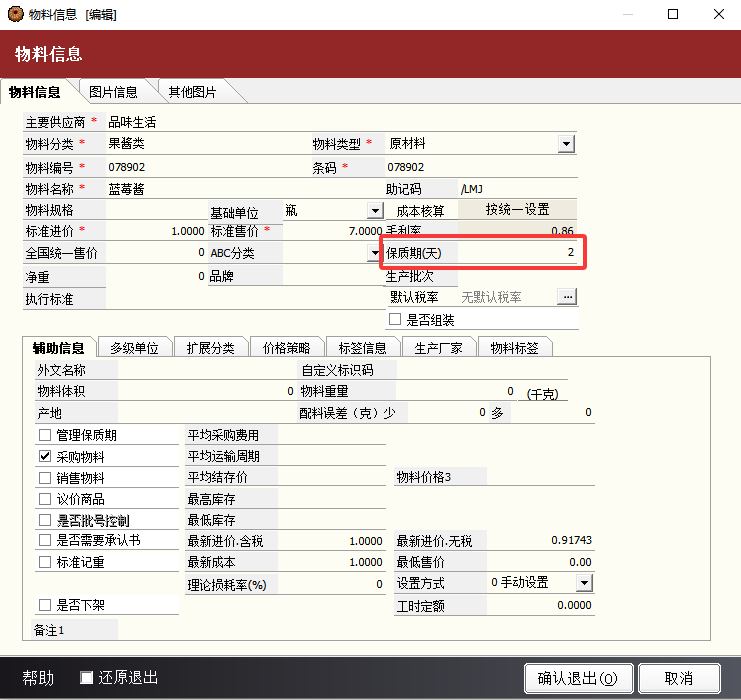Expand the 基础单位 dropdown arrow
The image size is (741, 700).
pyautogui.click(x=375, y=210)
